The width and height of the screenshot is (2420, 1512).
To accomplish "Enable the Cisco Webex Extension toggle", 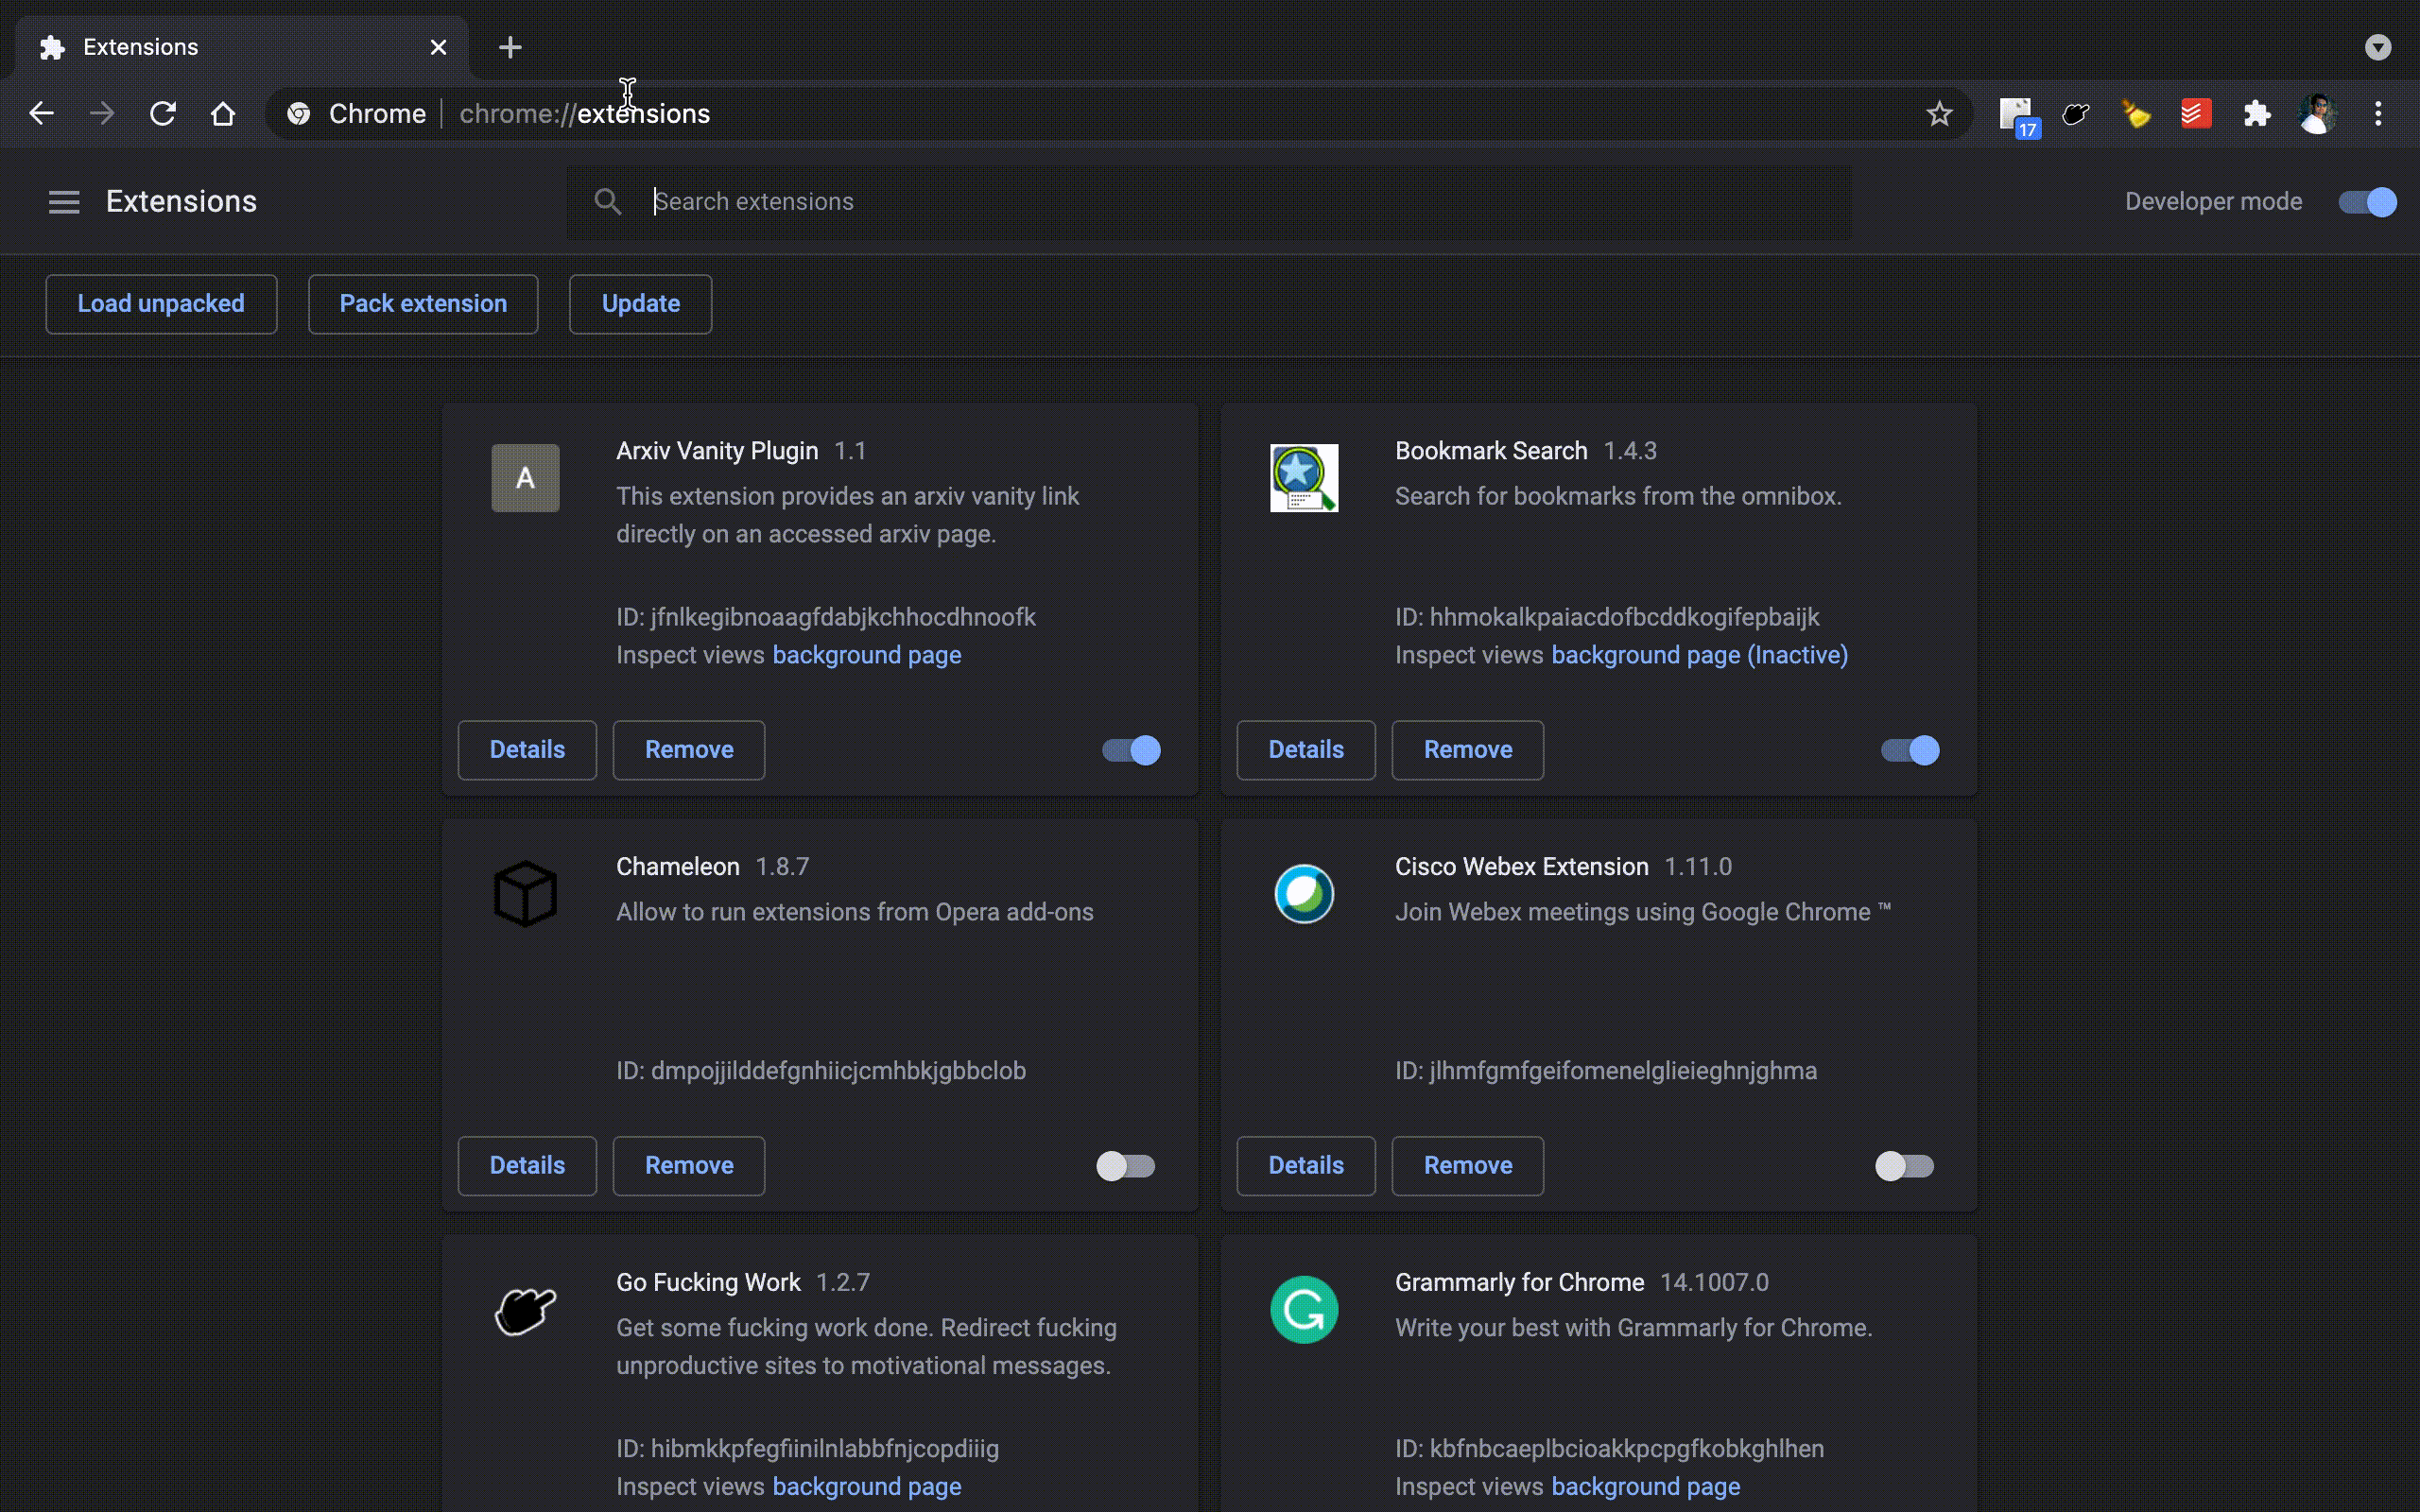I will 1904,1166.
